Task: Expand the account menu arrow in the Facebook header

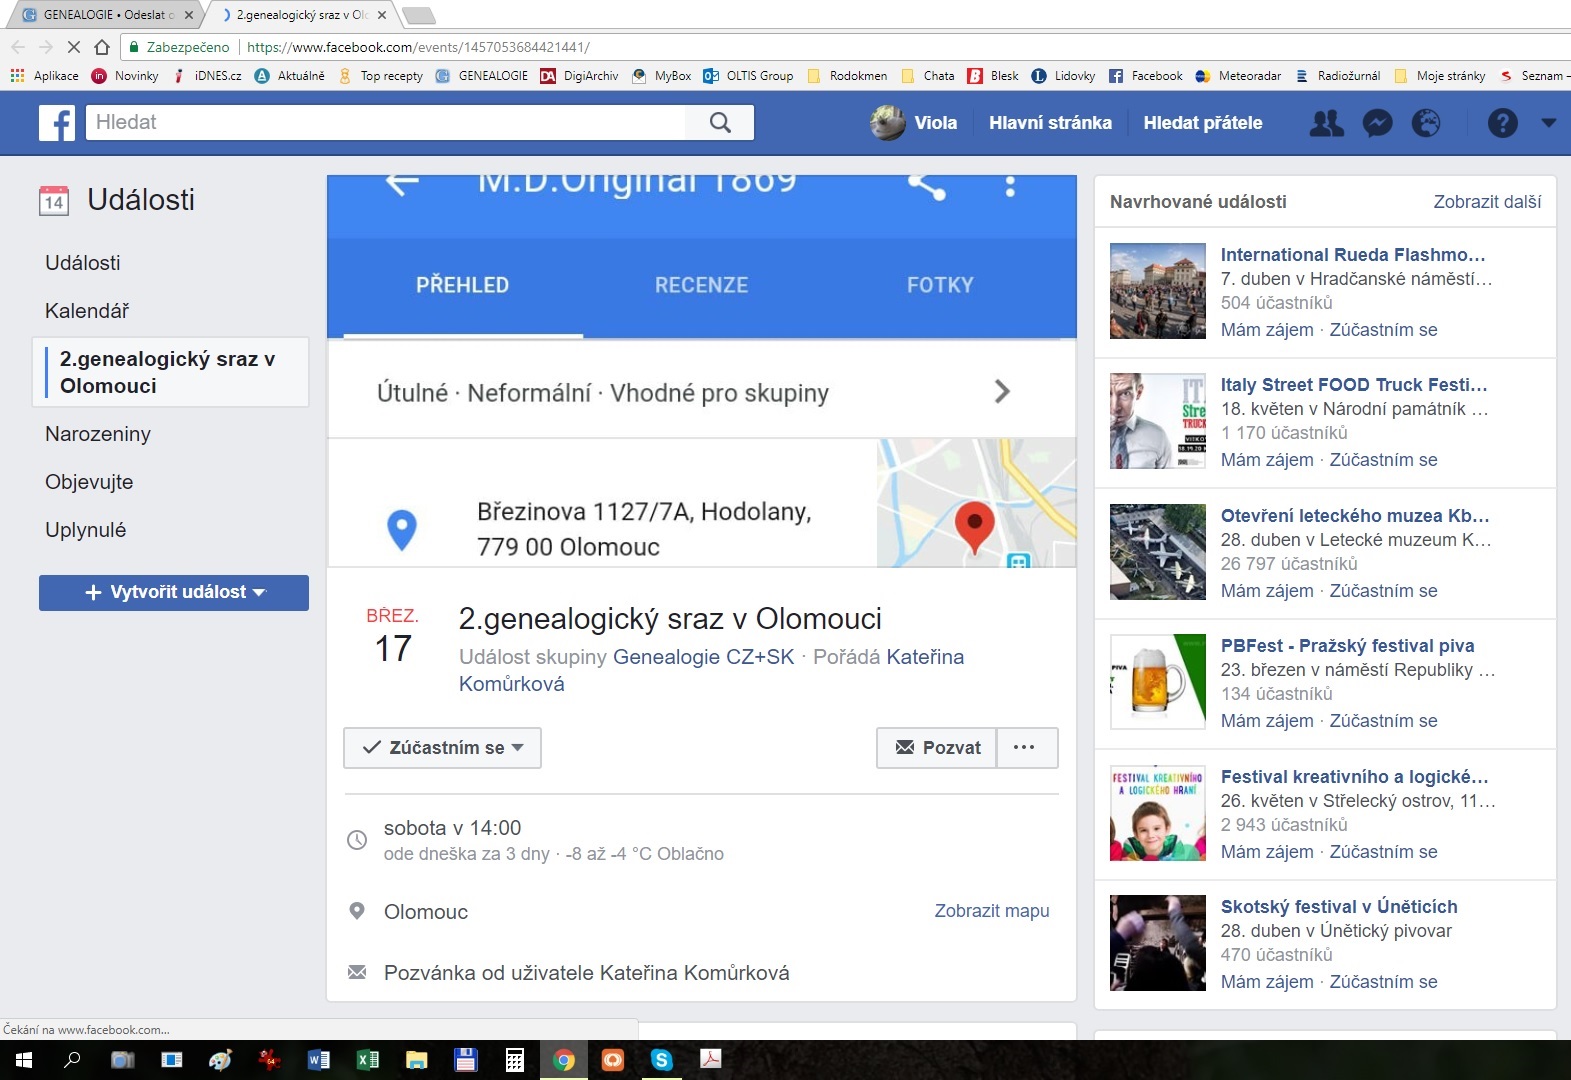Action: 1548,123
